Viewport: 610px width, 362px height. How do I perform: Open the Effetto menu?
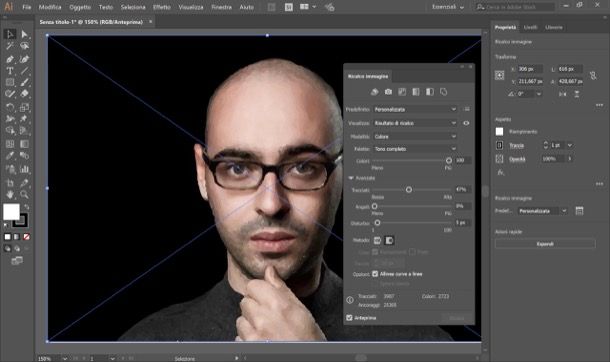point(161,7)
